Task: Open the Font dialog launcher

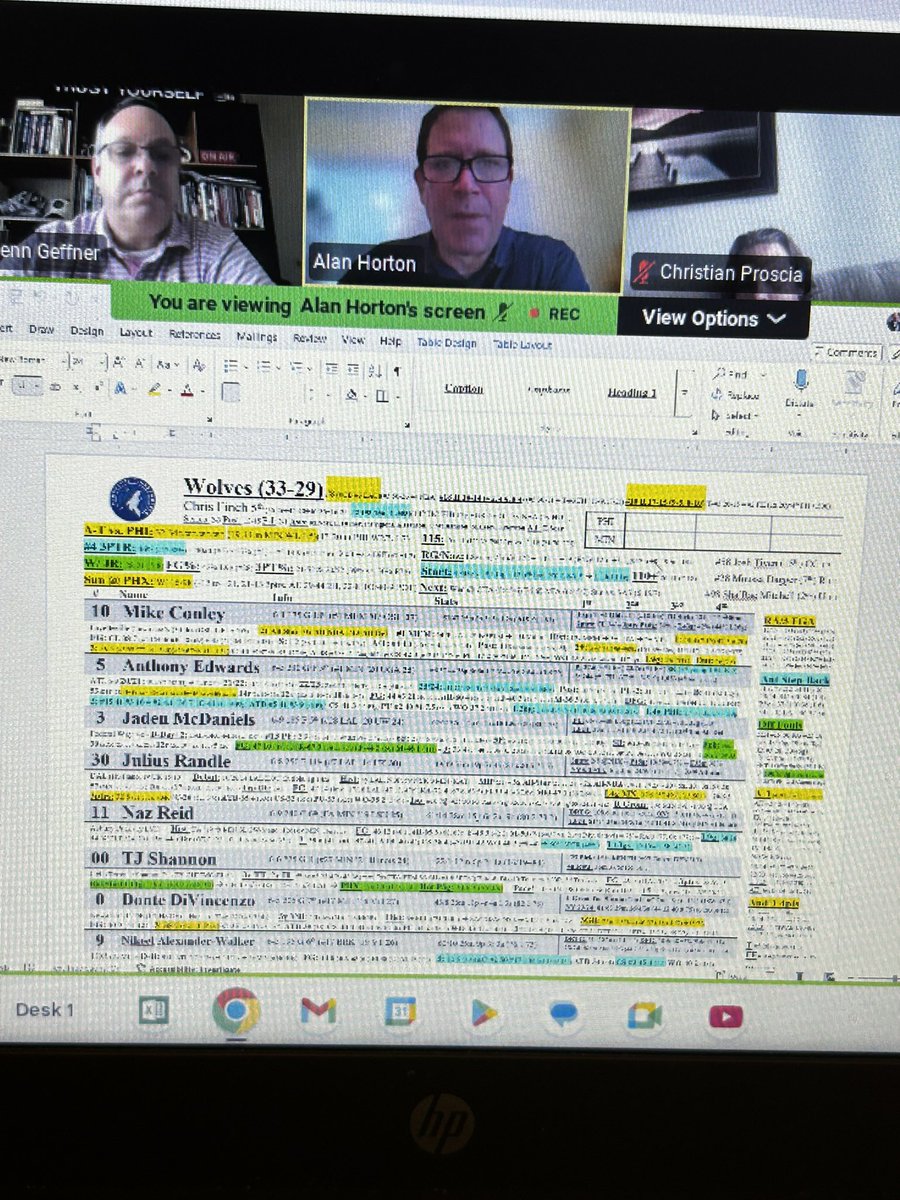Action: point(209,418)
